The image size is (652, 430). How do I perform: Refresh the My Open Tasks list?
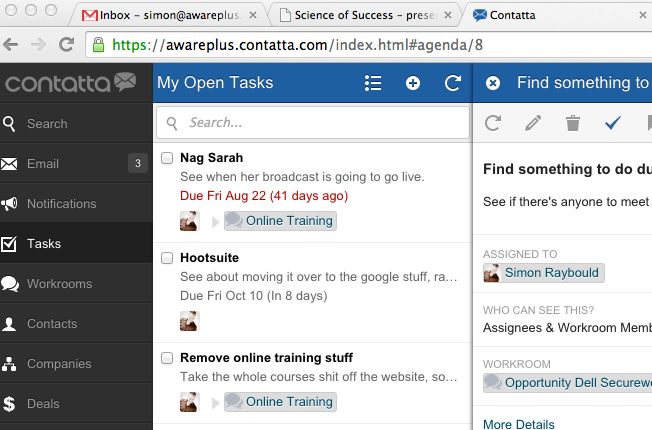tap(452, 83)
